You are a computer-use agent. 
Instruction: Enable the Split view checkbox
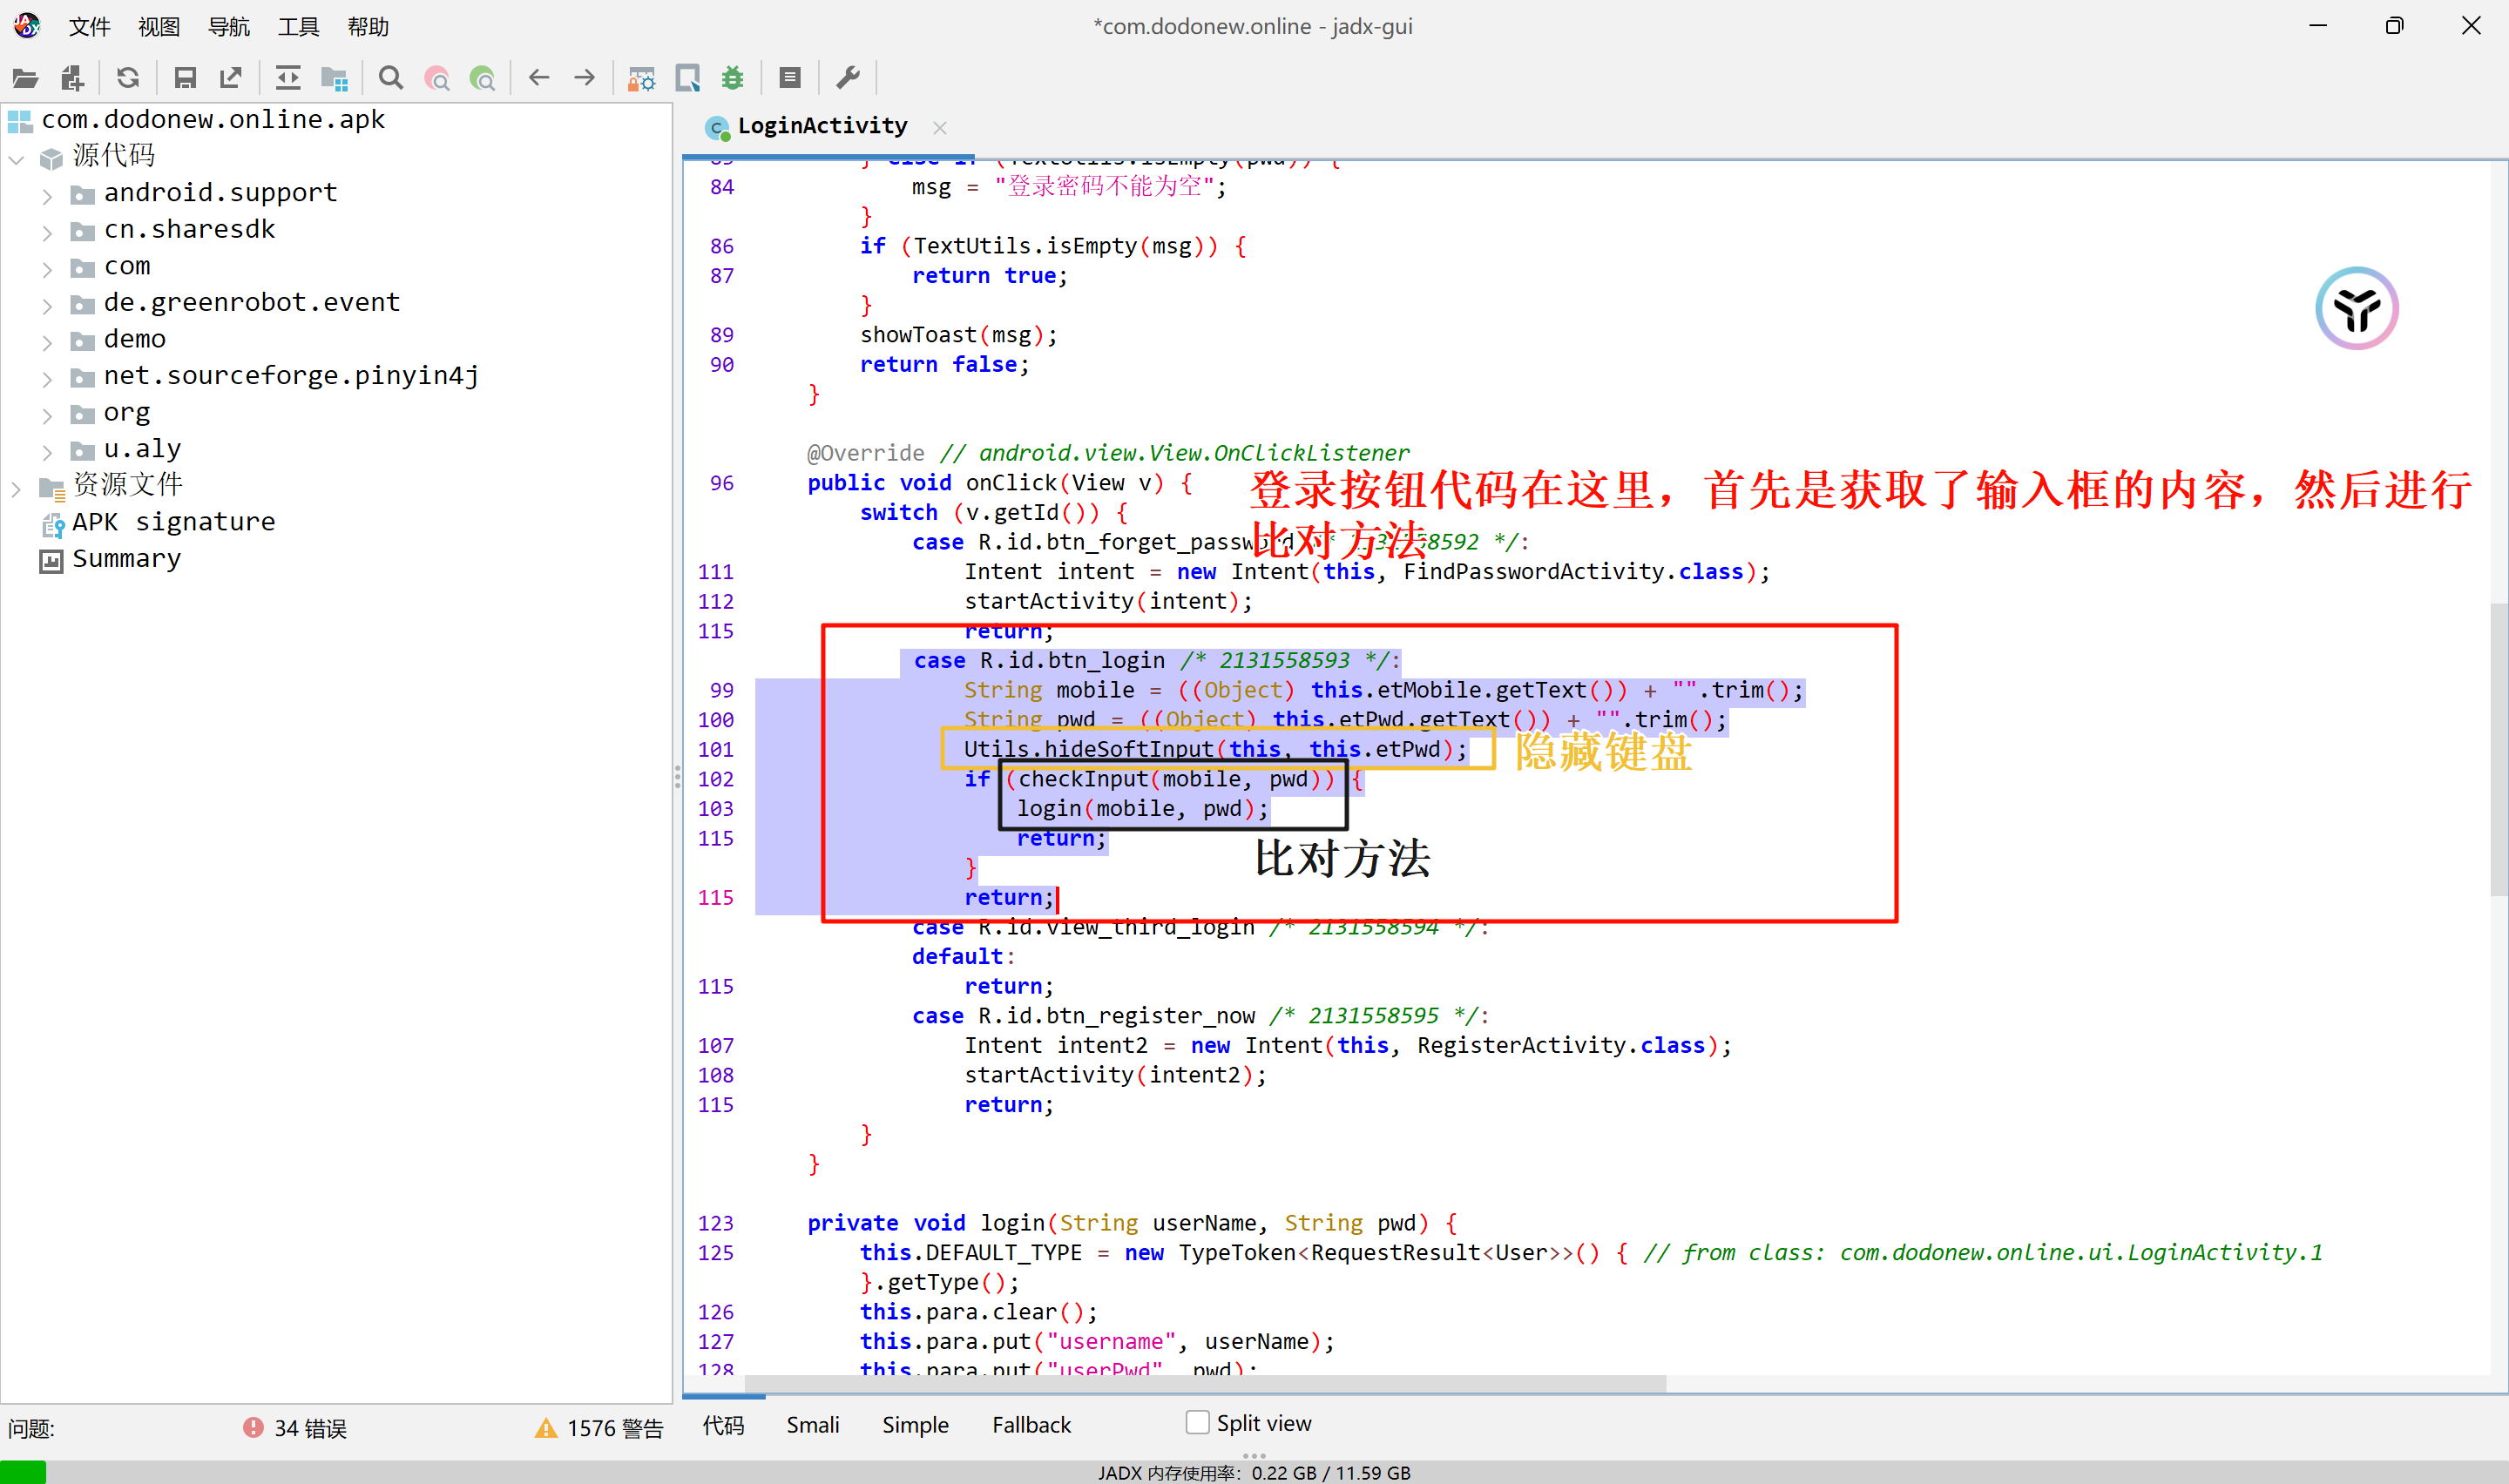click(x=1197, y=1422)
